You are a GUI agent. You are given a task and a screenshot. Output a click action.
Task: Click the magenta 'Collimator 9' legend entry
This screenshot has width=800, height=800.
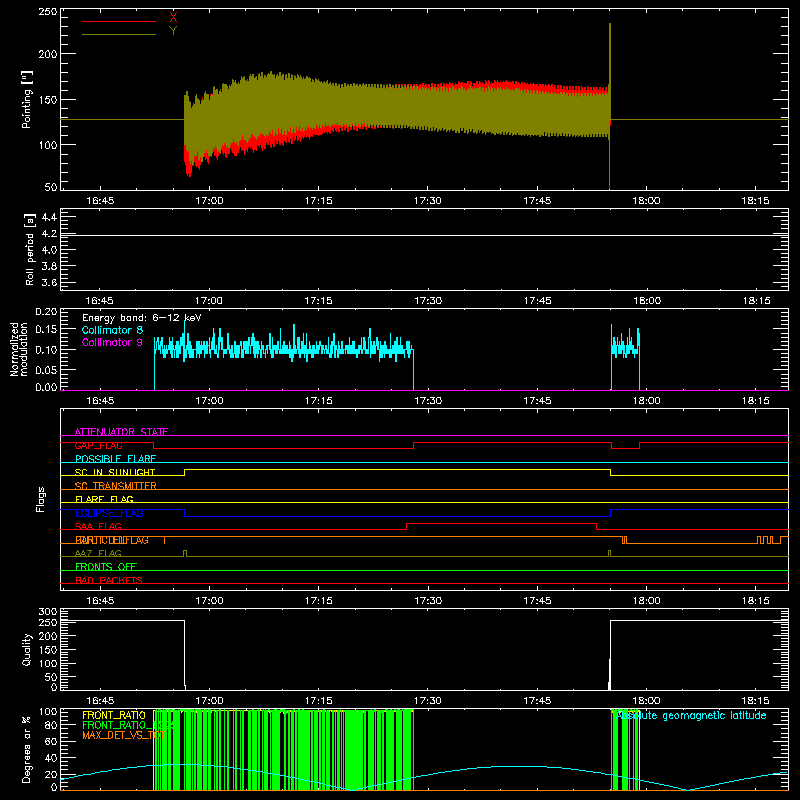coord(112,342)
